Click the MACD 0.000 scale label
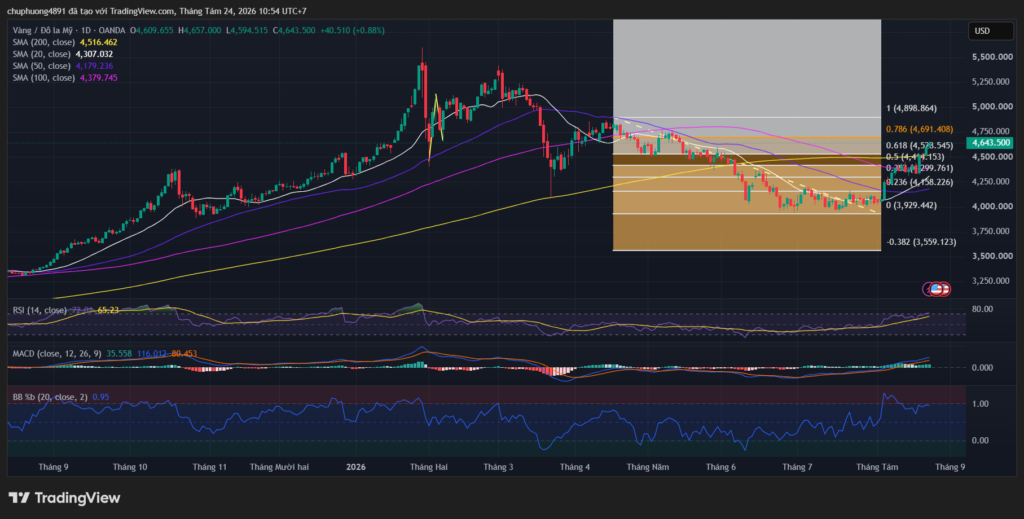 982,368
